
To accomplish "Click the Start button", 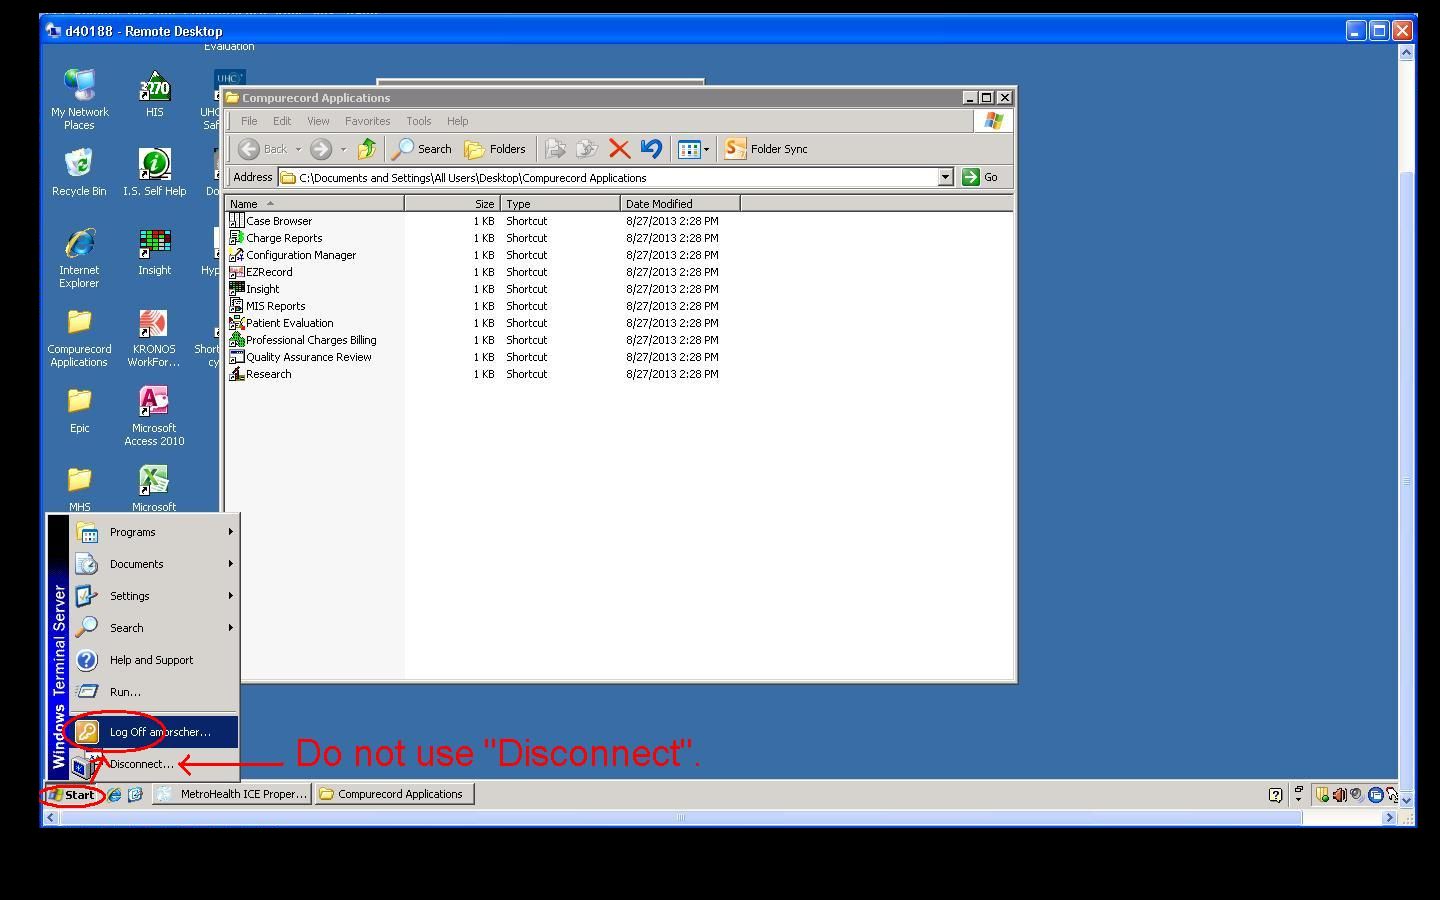I will tap(72, 795).
